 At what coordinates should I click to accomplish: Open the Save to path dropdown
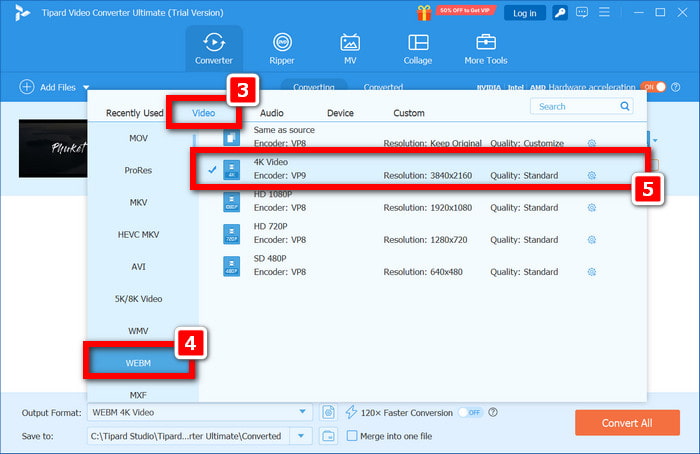coord(301,436)
